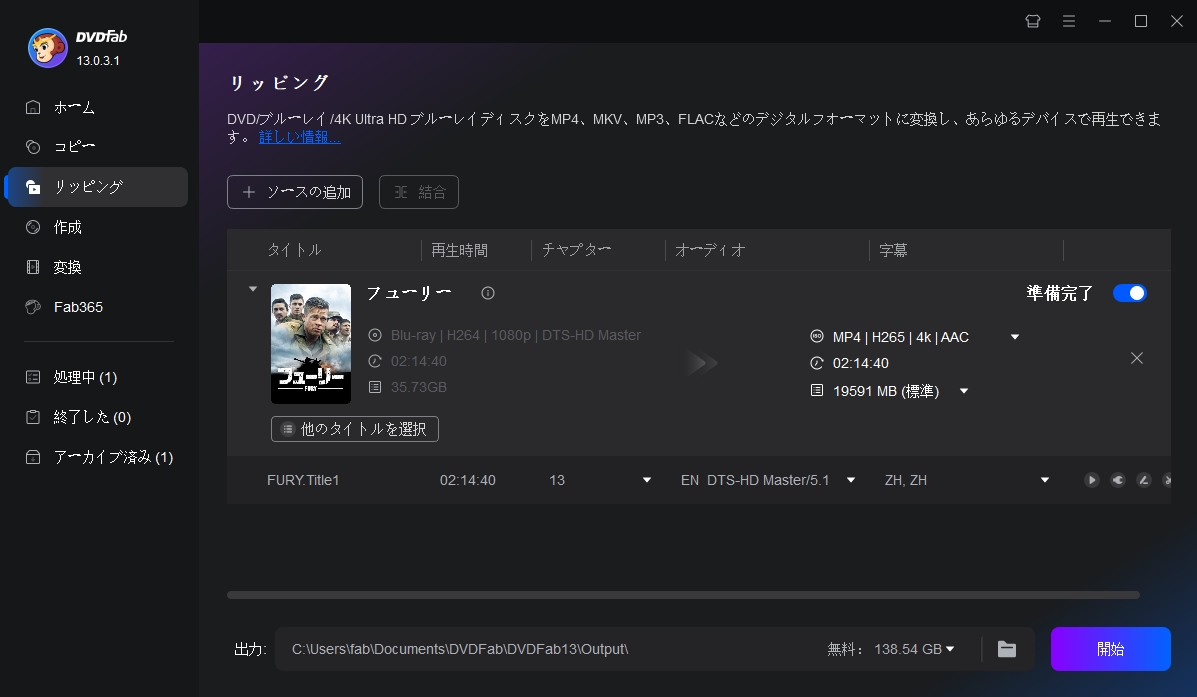Click the フューリー title name
The height and width of the screenshot is (697, 1197).
[x=409, y=293]
